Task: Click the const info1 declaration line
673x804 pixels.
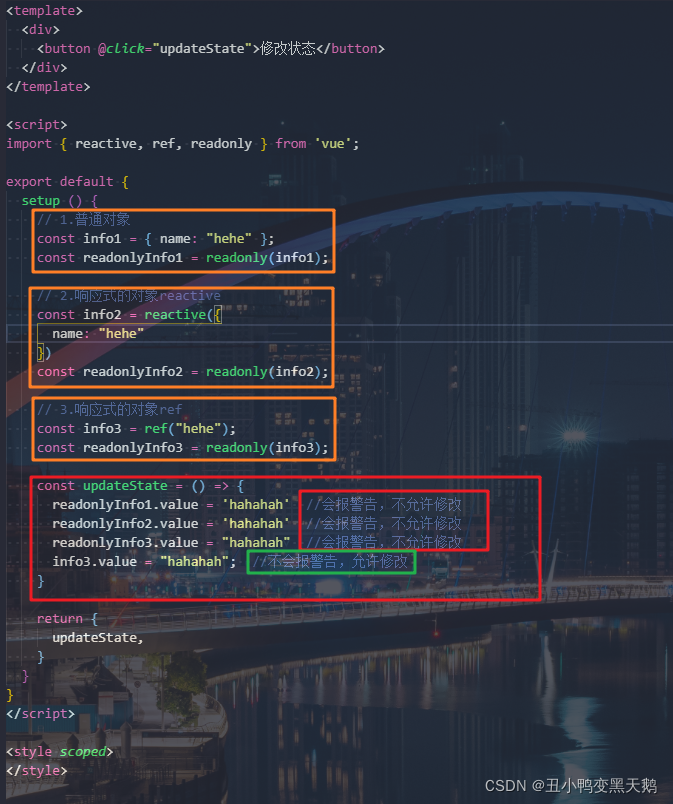Action: point(155,238)
